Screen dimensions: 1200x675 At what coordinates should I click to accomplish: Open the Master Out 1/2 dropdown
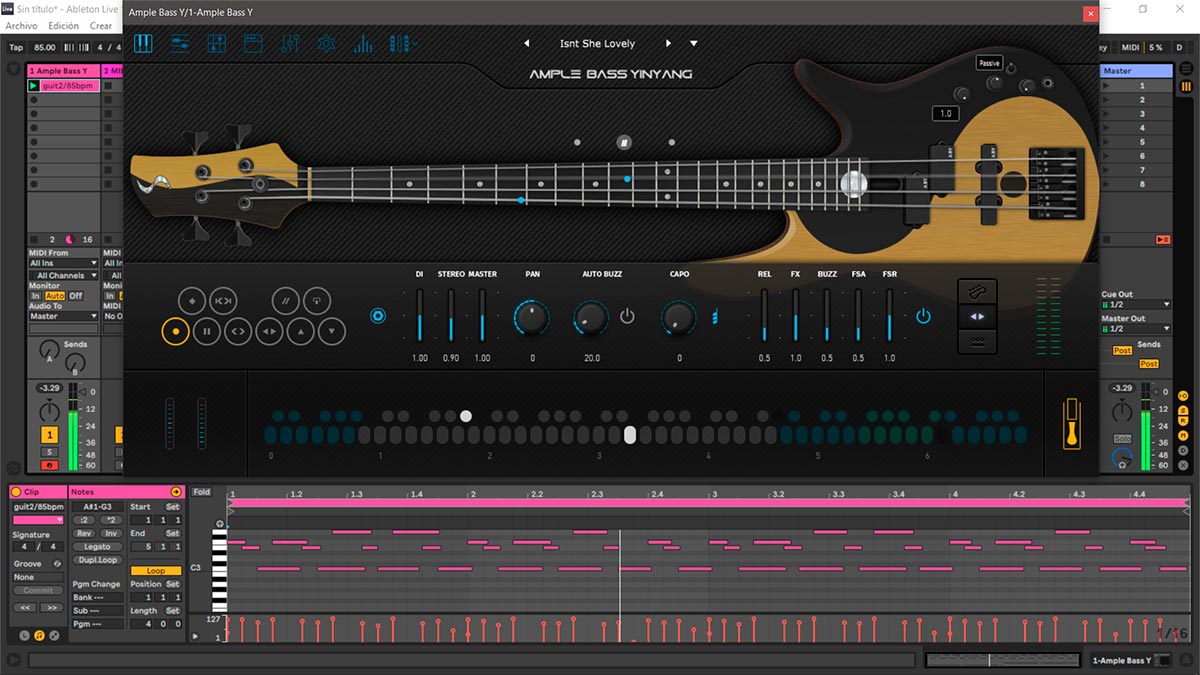(x=1136, y=329)
